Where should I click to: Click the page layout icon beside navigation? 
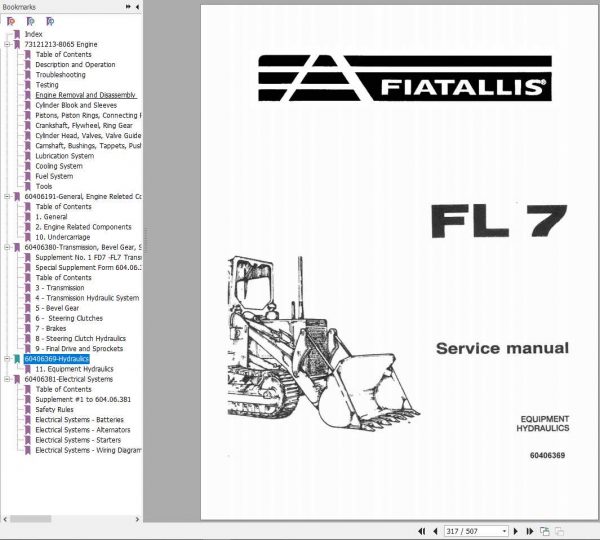(545, 531)
